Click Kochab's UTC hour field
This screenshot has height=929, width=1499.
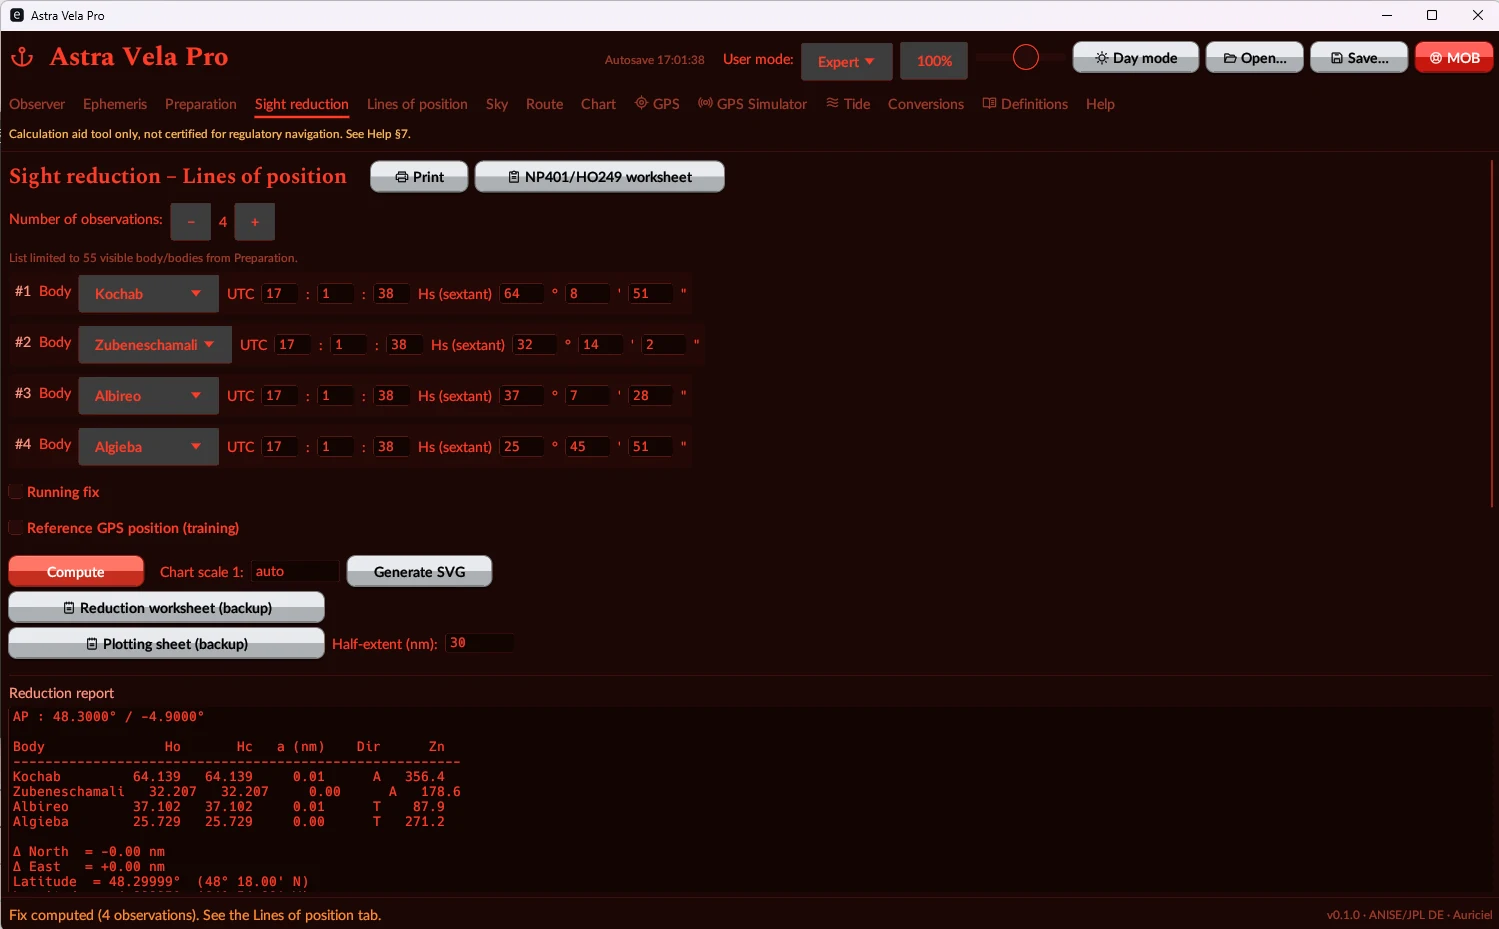(x=279, y=294)
